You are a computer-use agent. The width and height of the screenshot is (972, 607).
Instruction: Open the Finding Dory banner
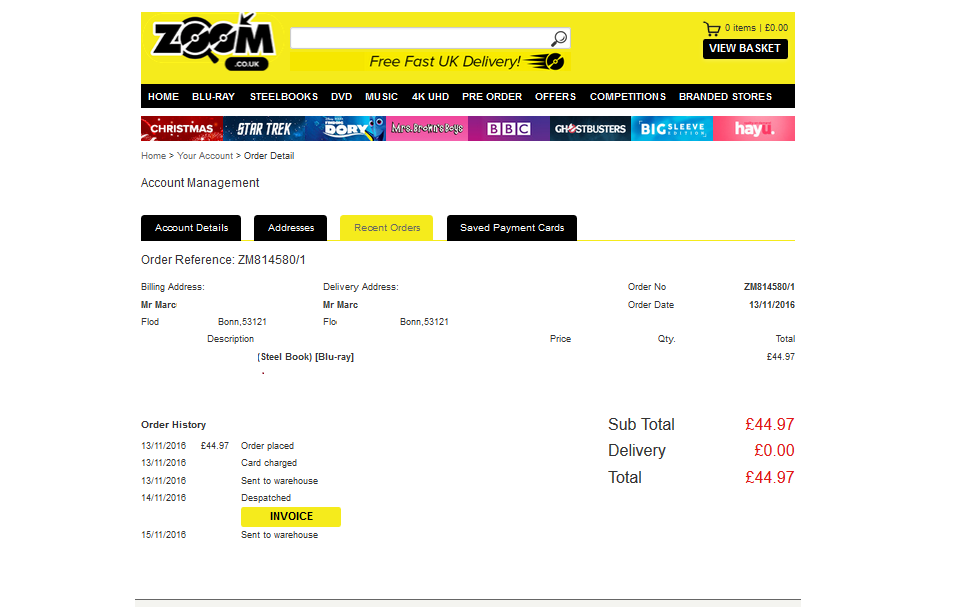(x=345, y=129)
